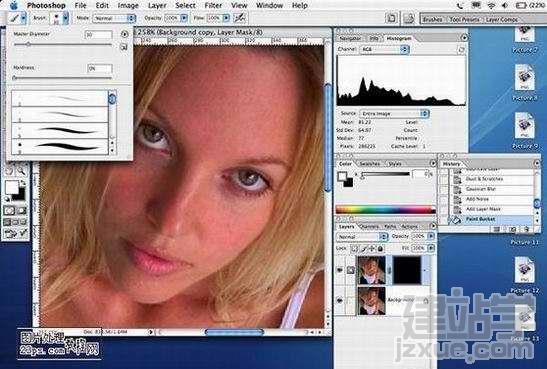547x369 pixels.
Task: Click the foreground color in Color palette
Action: (342, 176)
